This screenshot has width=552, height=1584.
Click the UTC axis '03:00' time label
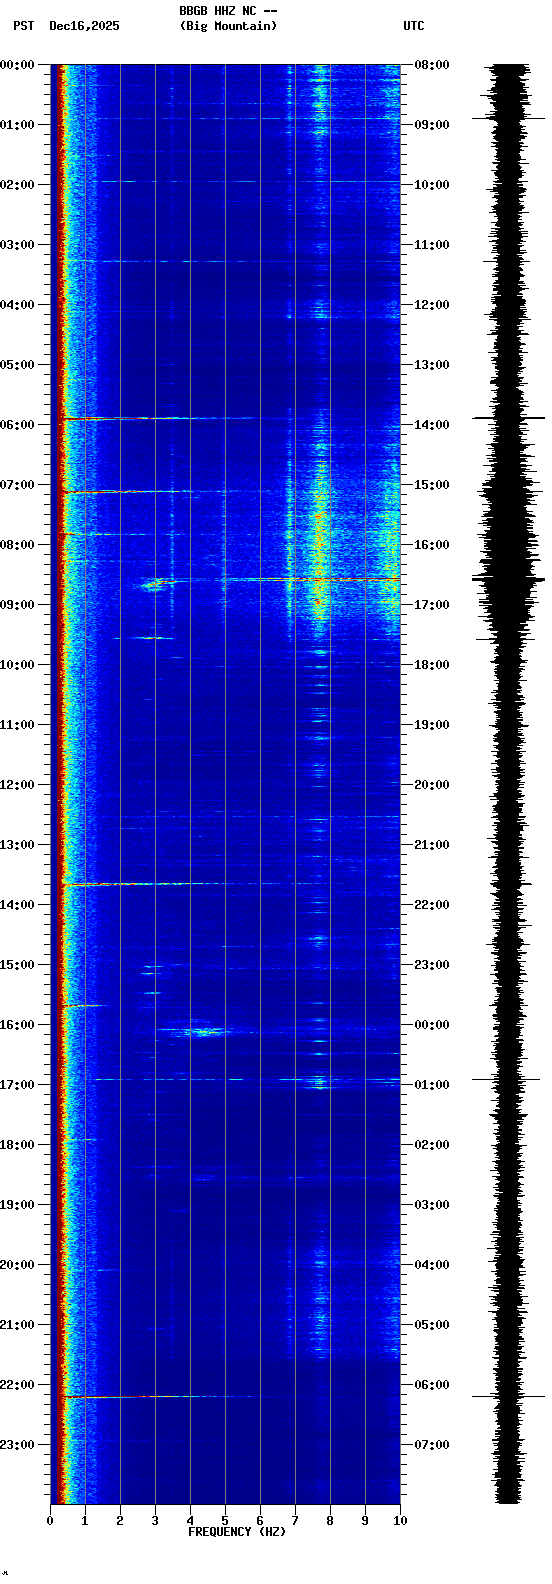click(x=432, y=1205)
